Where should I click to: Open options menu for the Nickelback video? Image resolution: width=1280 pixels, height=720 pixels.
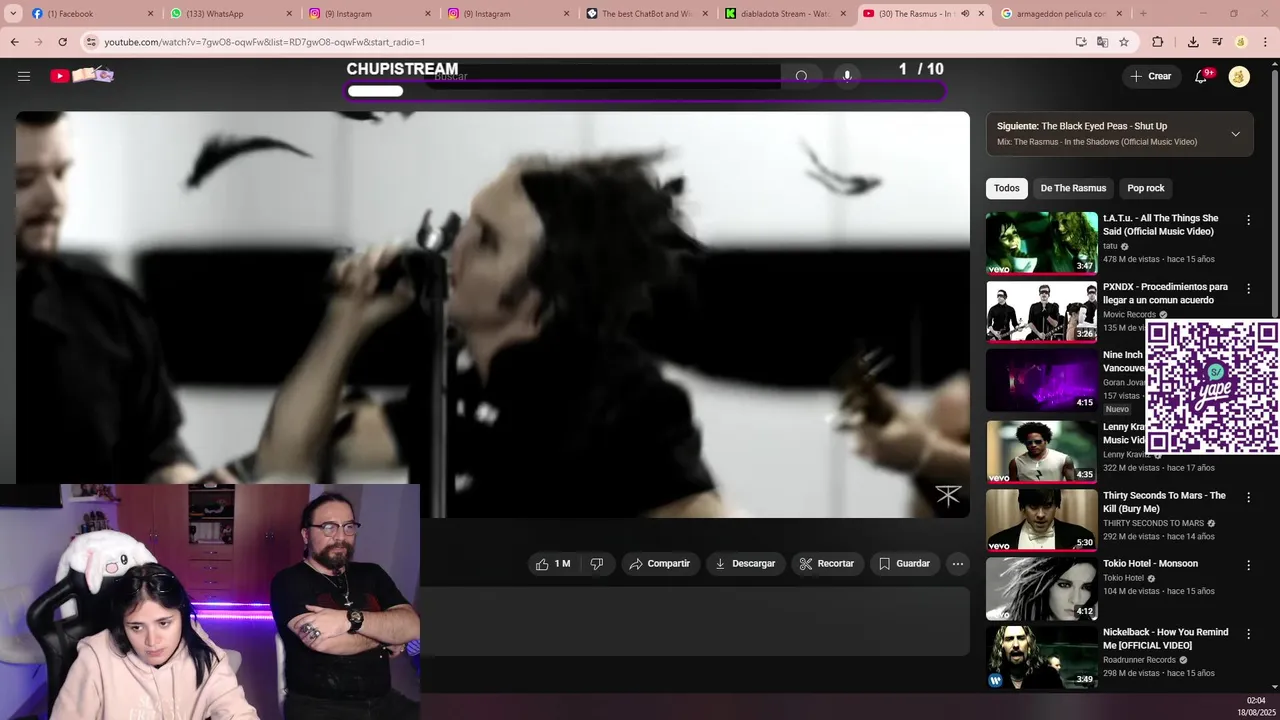(x=1248, y=634)
